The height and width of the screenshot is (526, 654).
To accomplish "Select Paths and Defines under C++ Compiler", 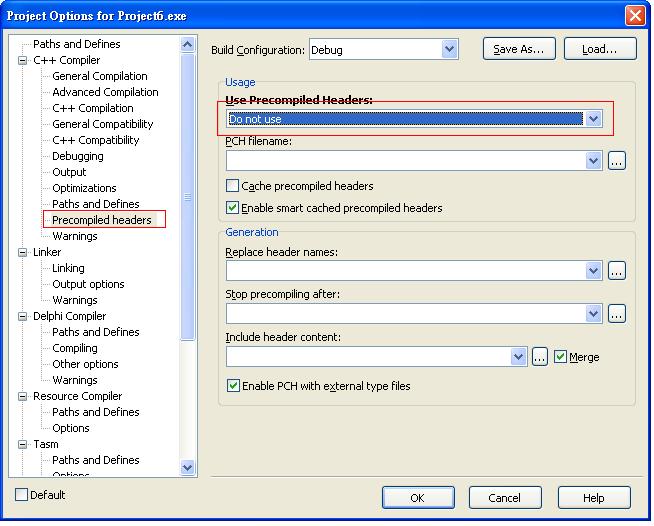I will (96, 204).
